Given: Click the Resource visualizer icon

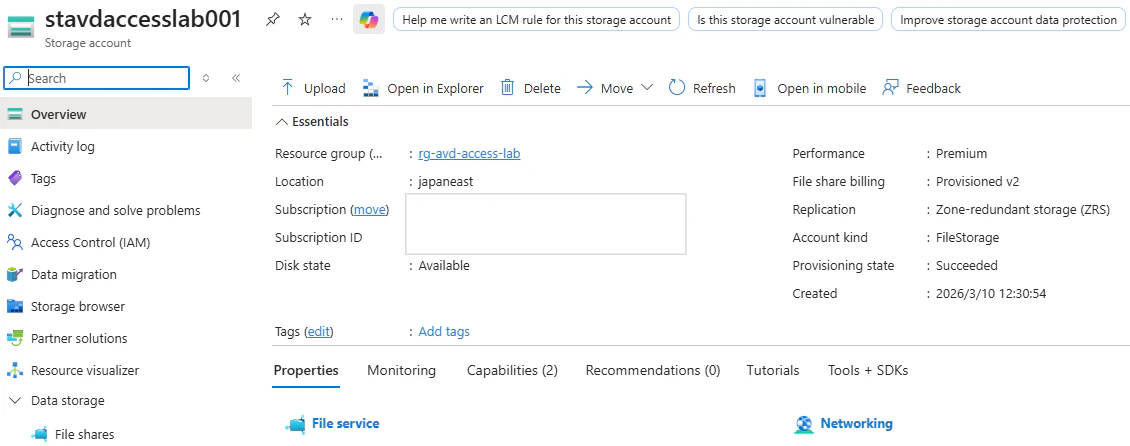Looking at the screenshot, I should pyautogui.click(x=14, y=370).
